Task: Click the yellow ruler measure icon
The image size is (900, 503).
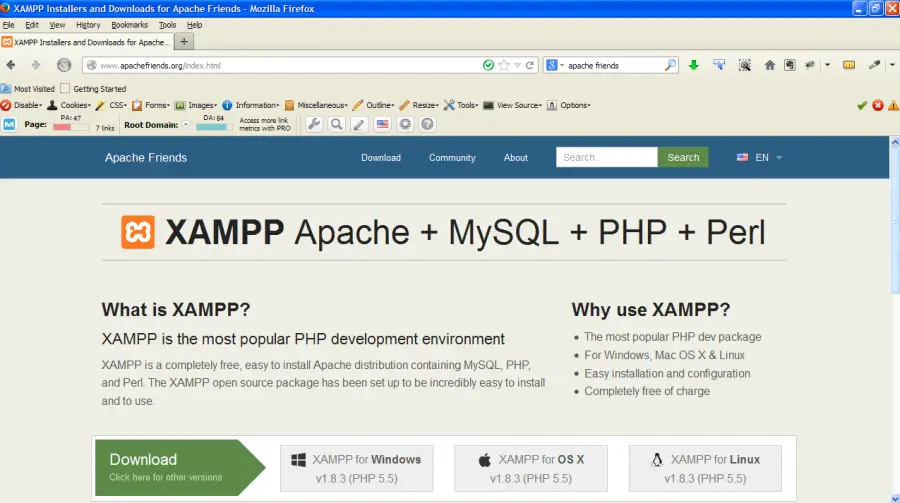Action: (x=849, y=65)
